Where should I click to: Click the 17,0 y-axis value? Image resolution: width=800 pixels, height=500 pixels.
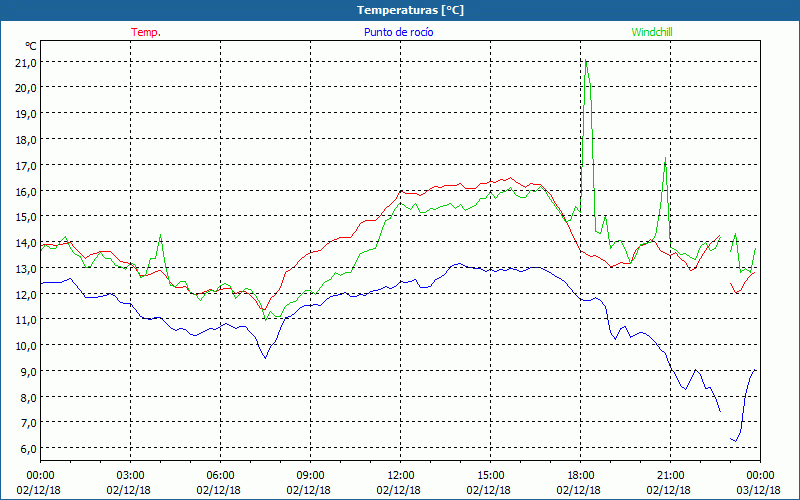pos(26,165)
